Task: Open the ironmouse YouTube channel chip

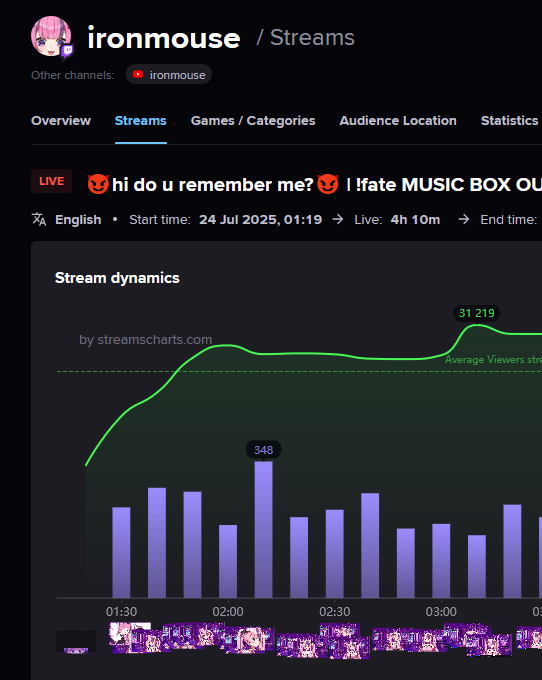Action: 169,75
